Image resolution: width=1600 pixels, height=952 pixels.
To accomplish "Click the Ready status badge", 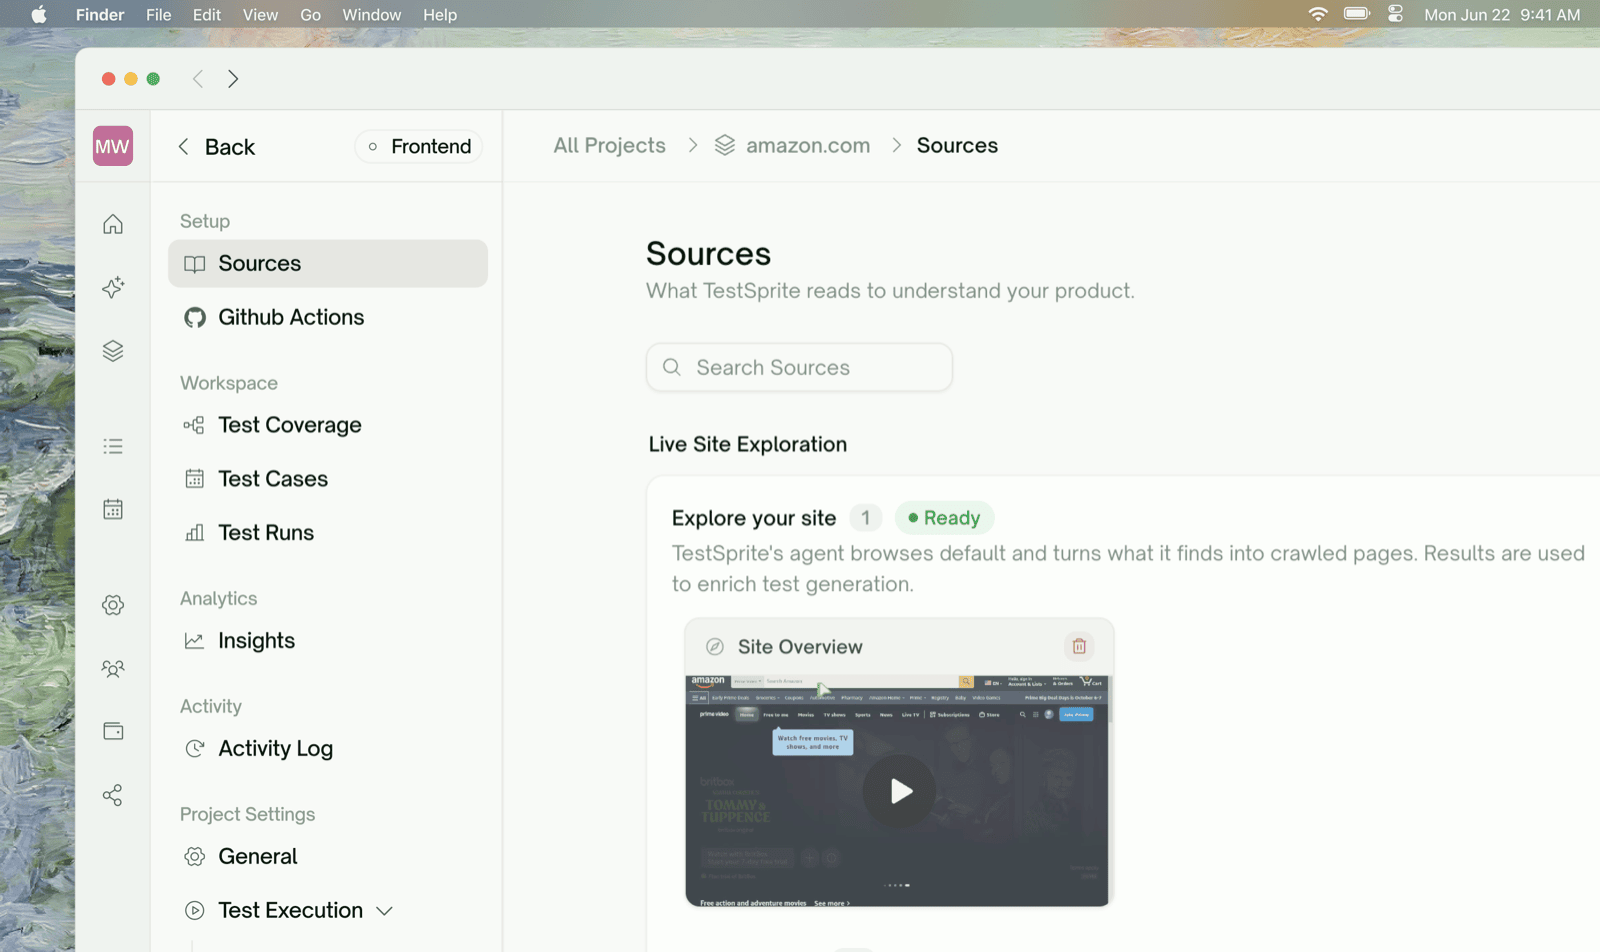I will tap(944, 518).
